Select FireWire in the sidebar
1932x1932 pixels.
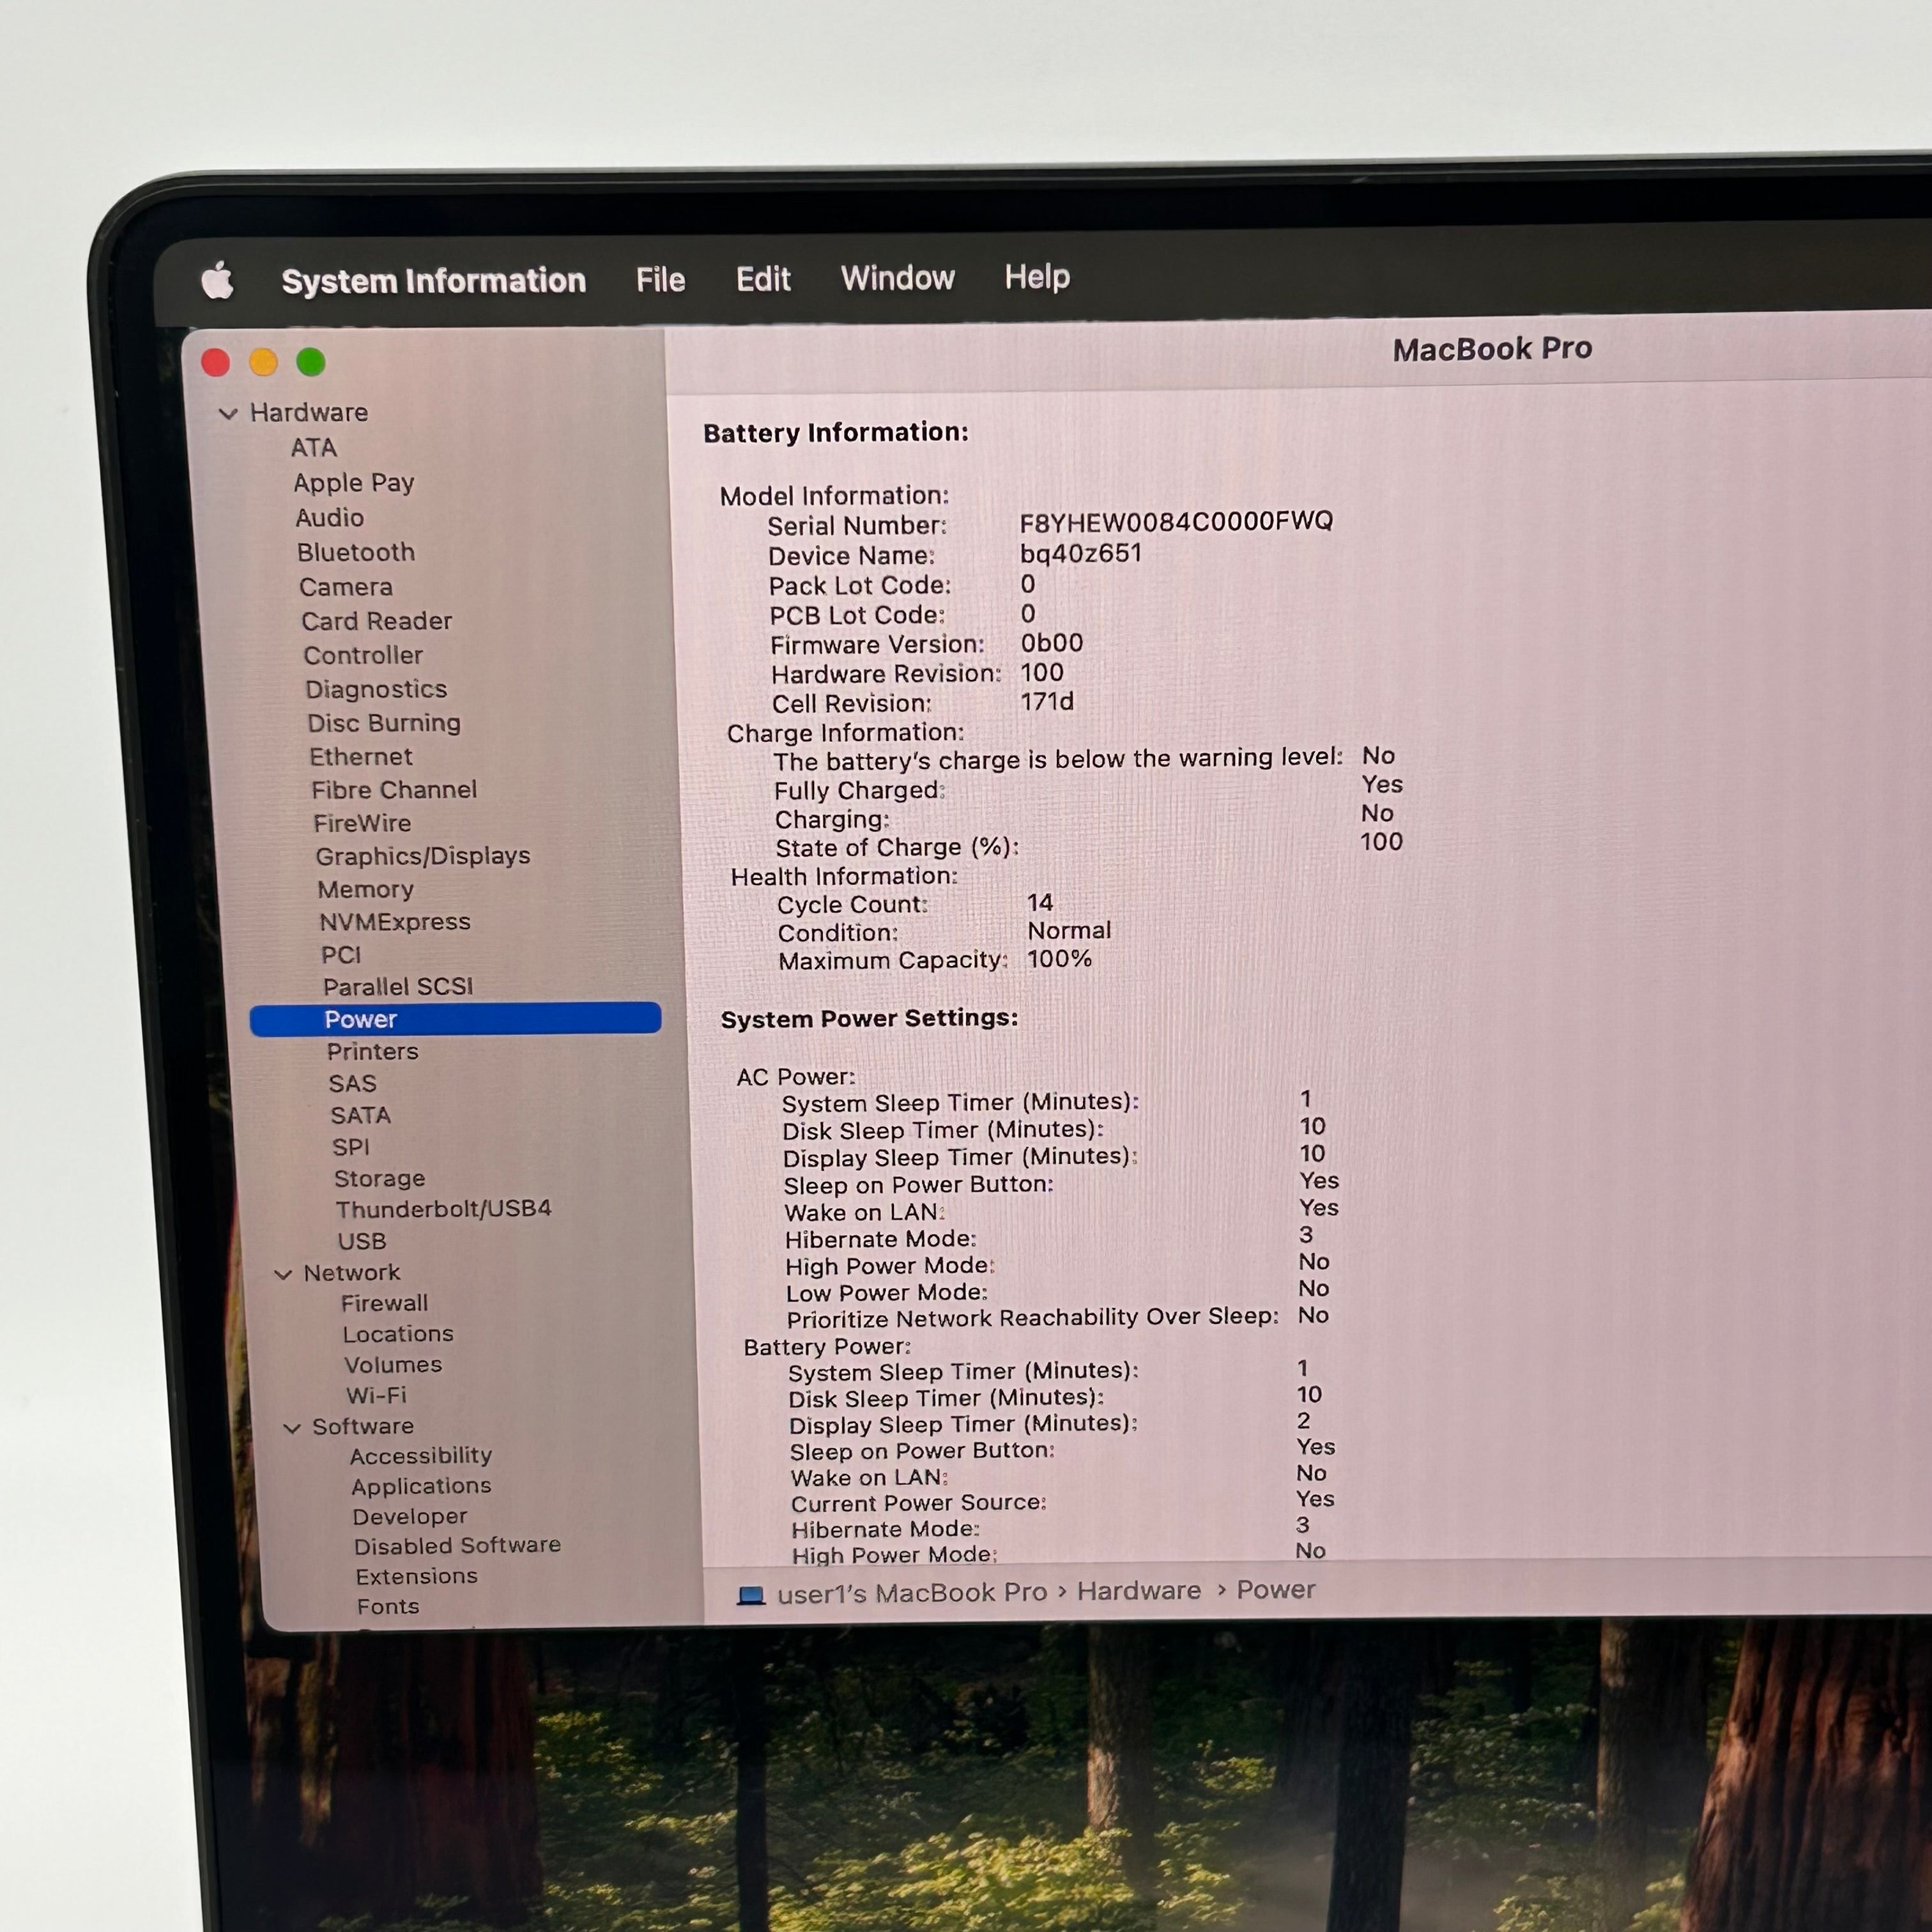click(x=362, y=823)
